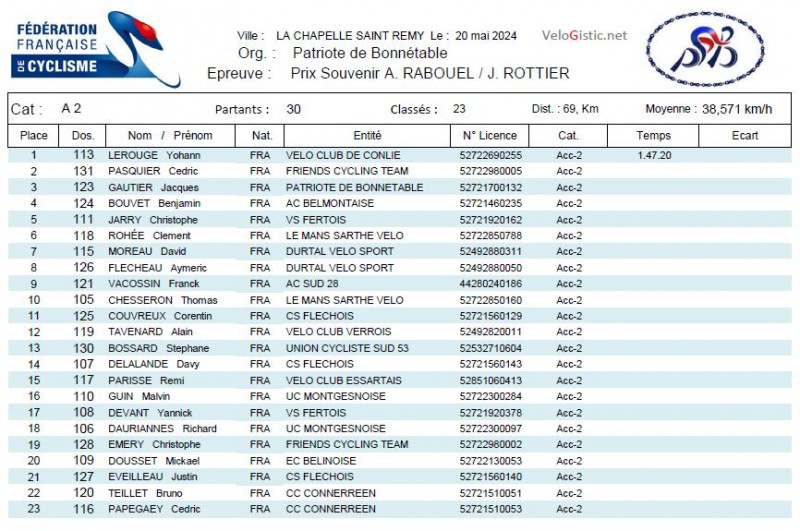This screenshot has width=800, height=531.
Task: Click licence number 52721510053
Action: point(490,509)
